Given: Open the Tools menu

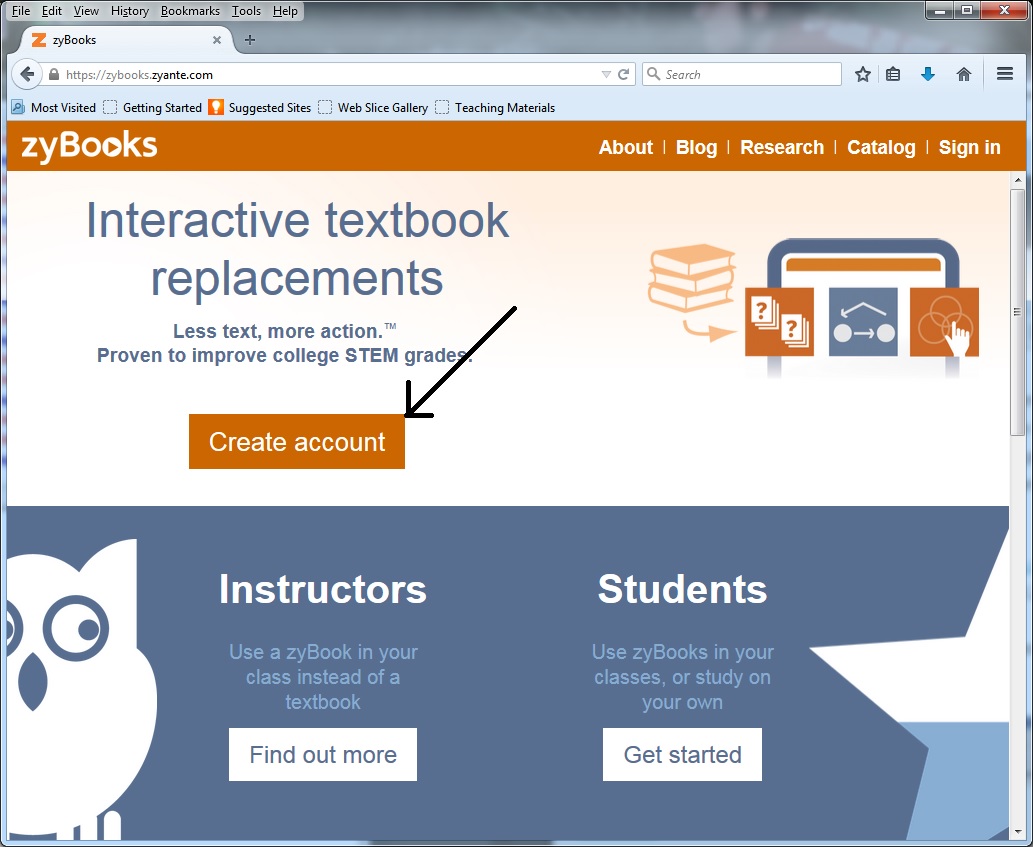Looking at the screenshot, I should click(x=246, y=11).
